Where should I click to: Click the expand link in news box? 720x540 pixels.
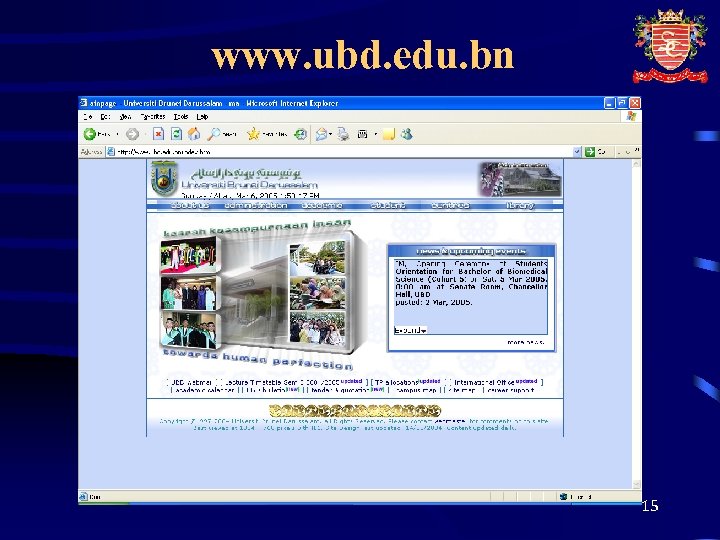411,330
